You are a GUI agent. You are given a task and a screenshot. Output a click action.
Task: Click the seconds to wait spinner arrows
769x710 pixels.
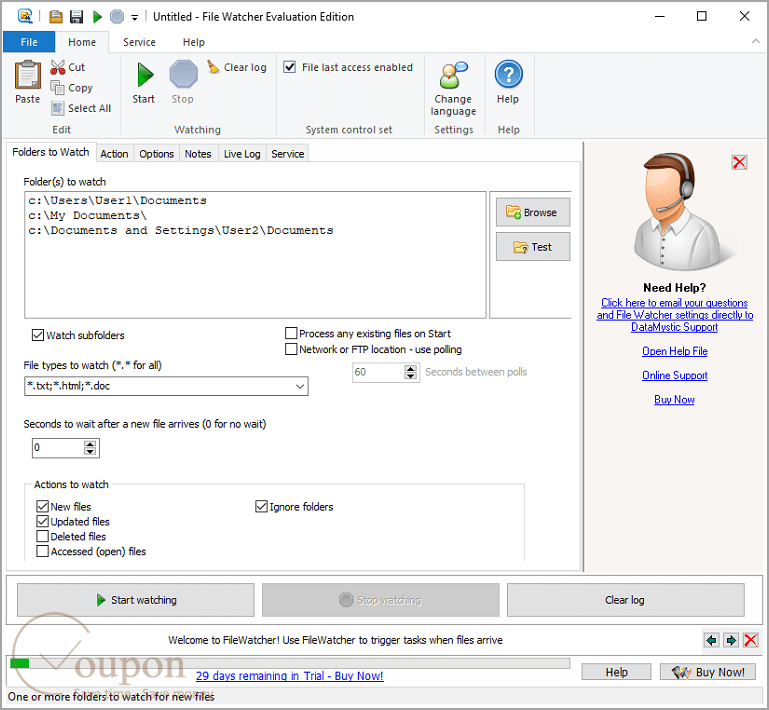[x=90, y=448]
